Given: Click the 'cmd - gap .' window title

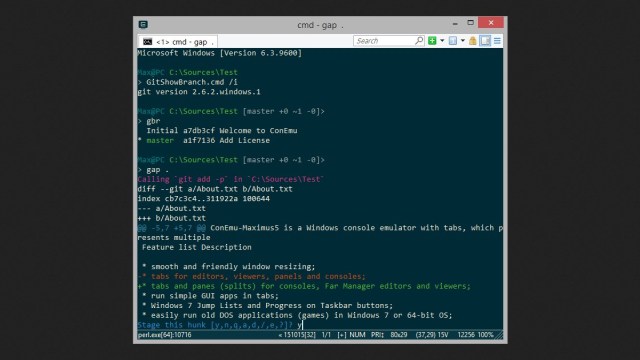Looking at the screenshot, I should [x=320, y=25].
